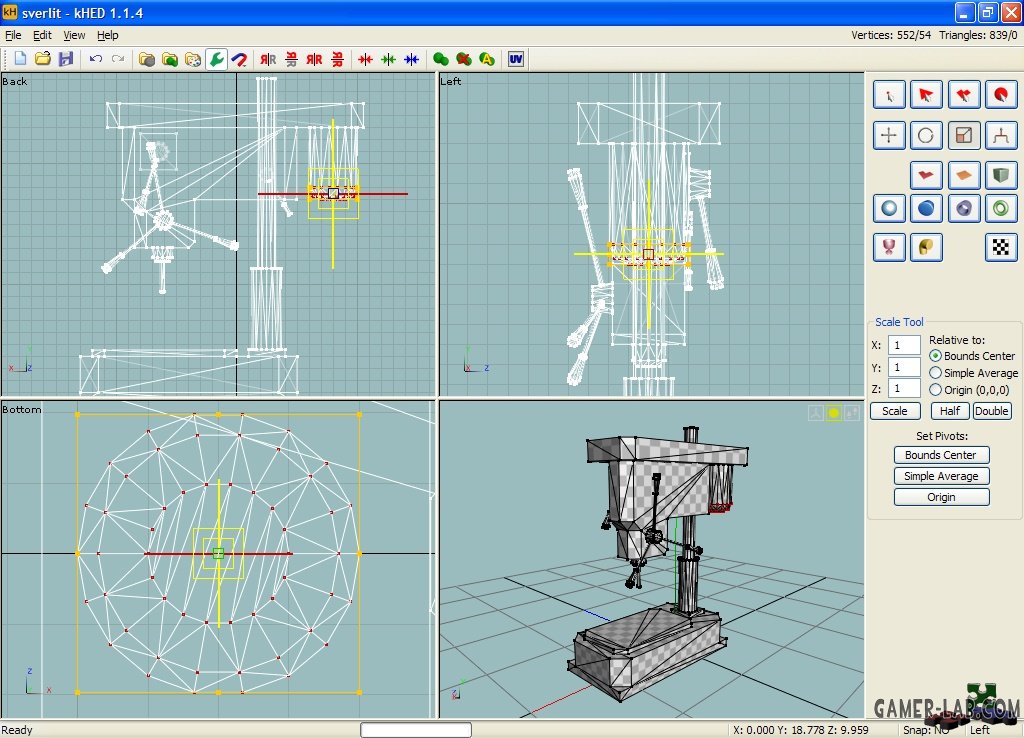Click the red bent-shape create tool

point(926,175)
